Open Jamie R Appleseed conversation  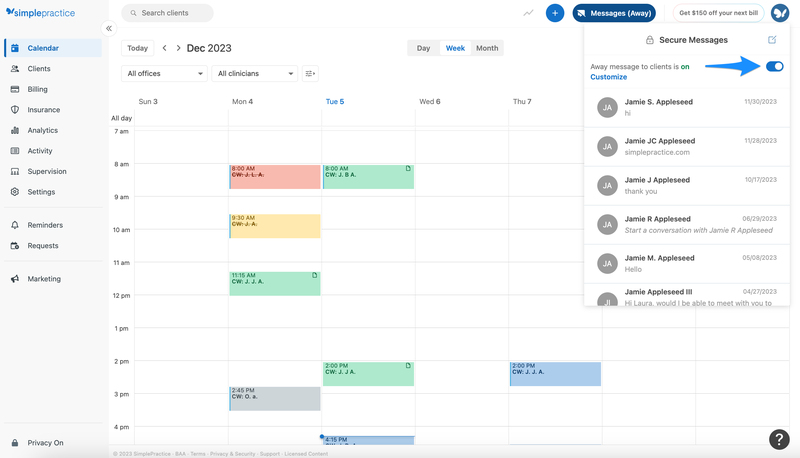[x=687, y=225]
